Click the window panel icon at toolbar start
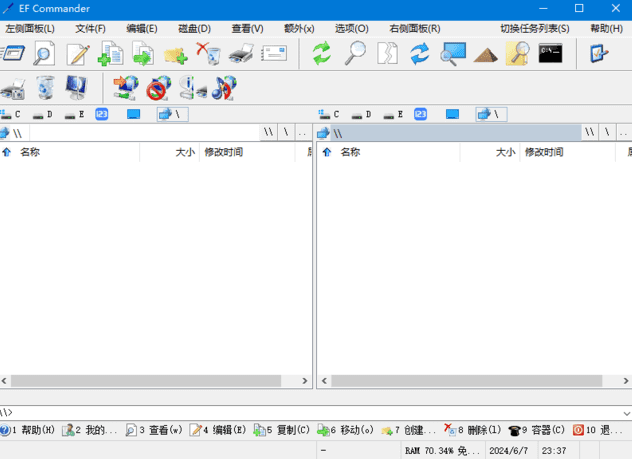Image resolution: width=632 pixels, height=459 pixels. (12, 54)
